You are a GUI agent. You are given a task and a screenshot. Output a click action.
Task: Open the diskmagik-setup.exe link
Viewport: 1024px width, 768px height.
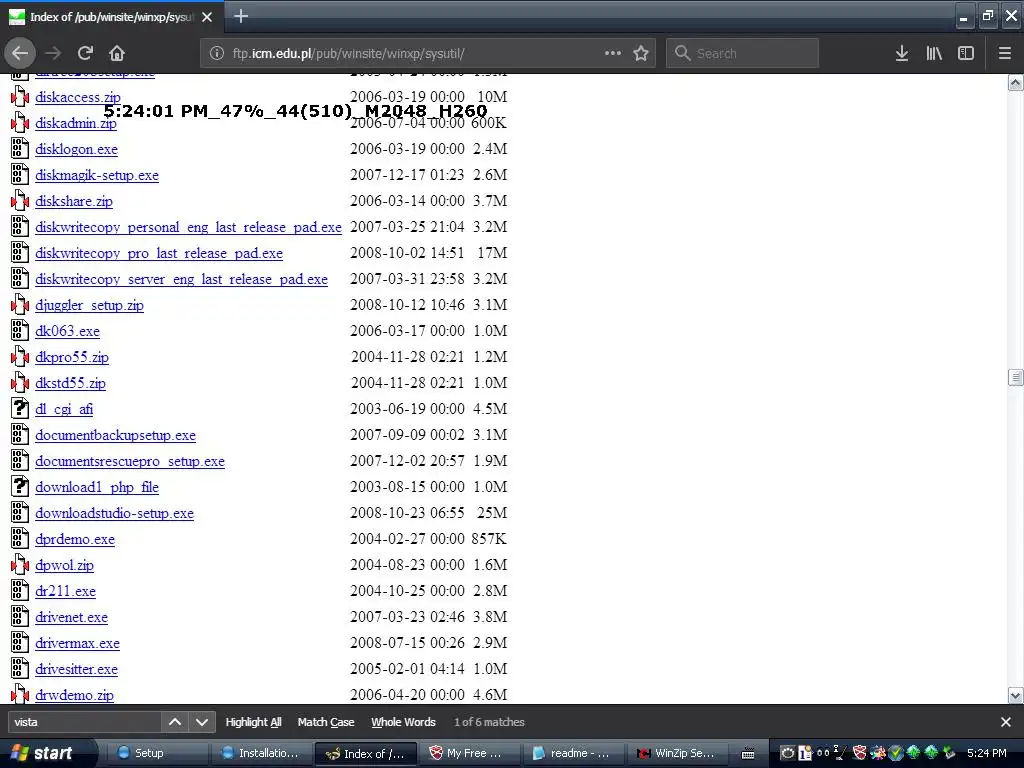pos(97,175)
